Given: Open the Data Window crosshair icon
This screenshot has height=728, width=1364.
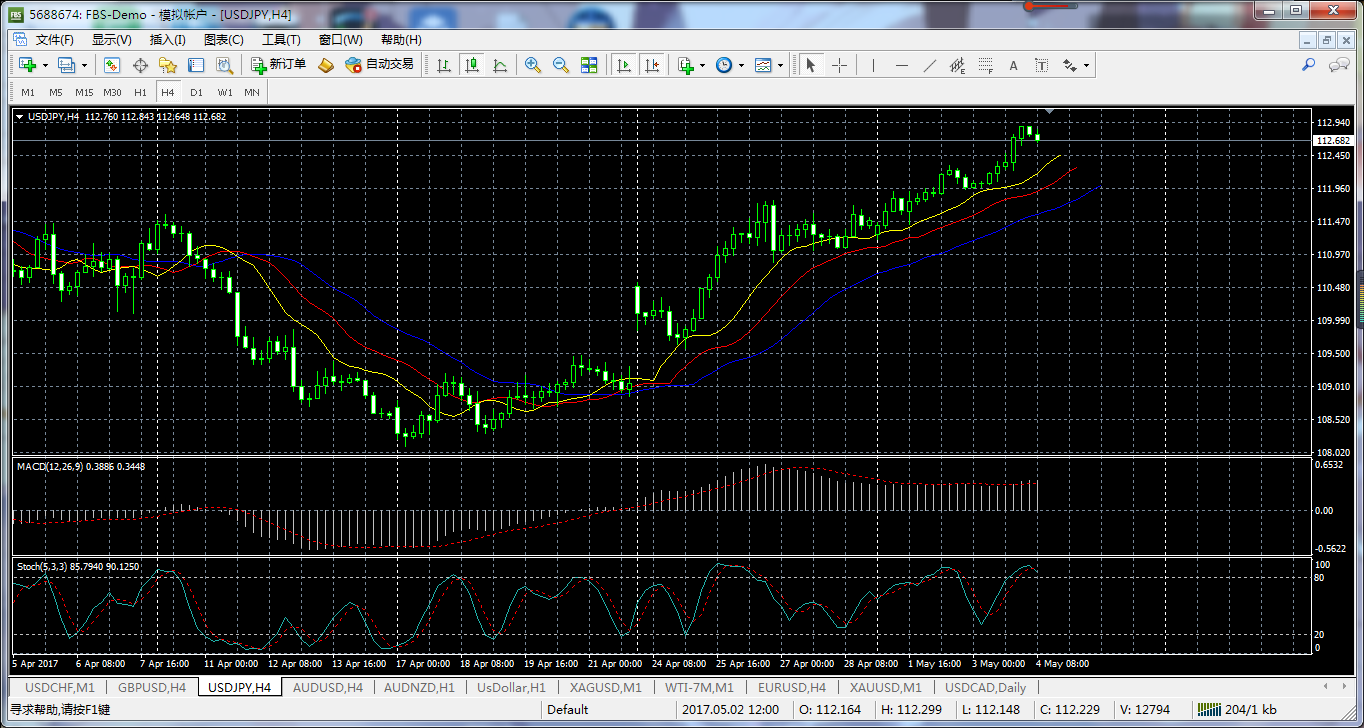Looking at the screenshot, I should coord(140,65).
